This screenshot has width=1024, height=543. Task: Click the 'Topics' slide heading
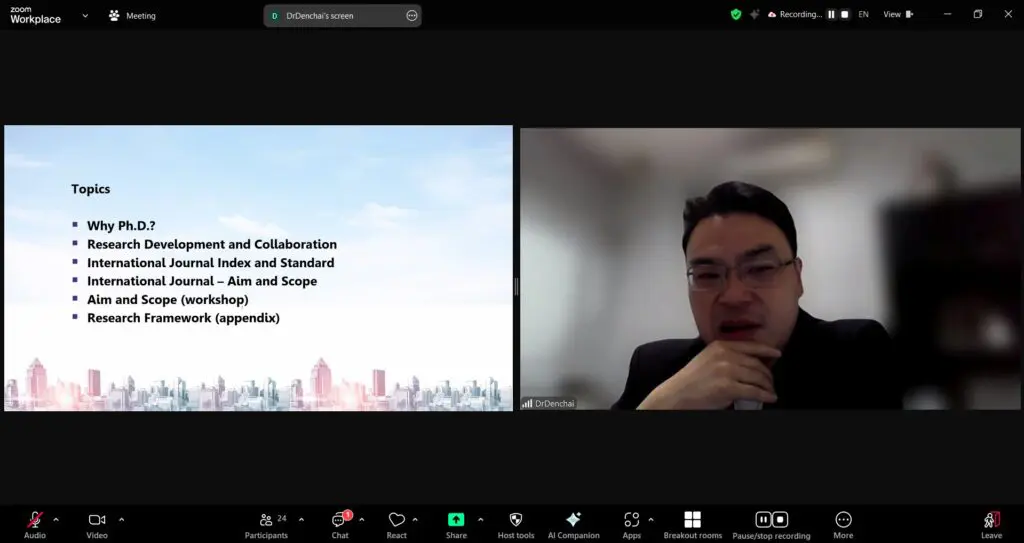coord(91,189)
